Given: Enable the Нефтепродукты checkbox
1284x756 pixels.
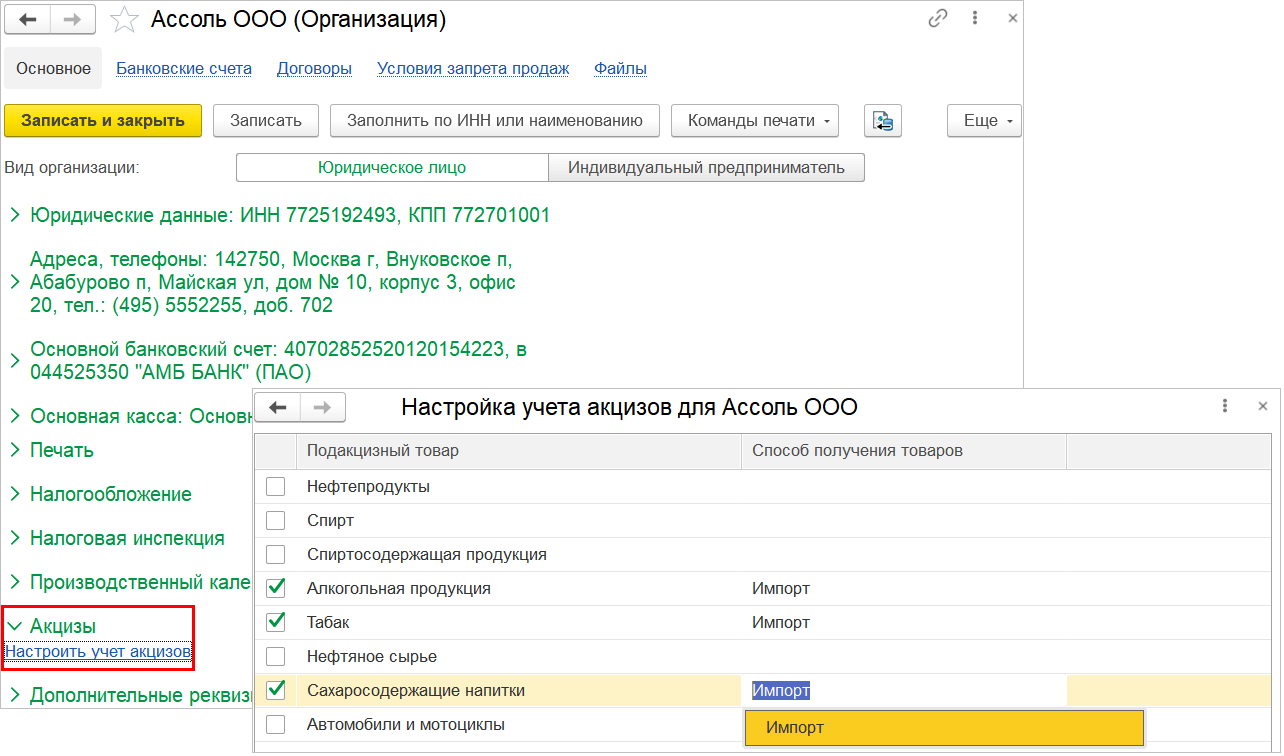Looking at the screenshot, I should [x=276, y=487].
